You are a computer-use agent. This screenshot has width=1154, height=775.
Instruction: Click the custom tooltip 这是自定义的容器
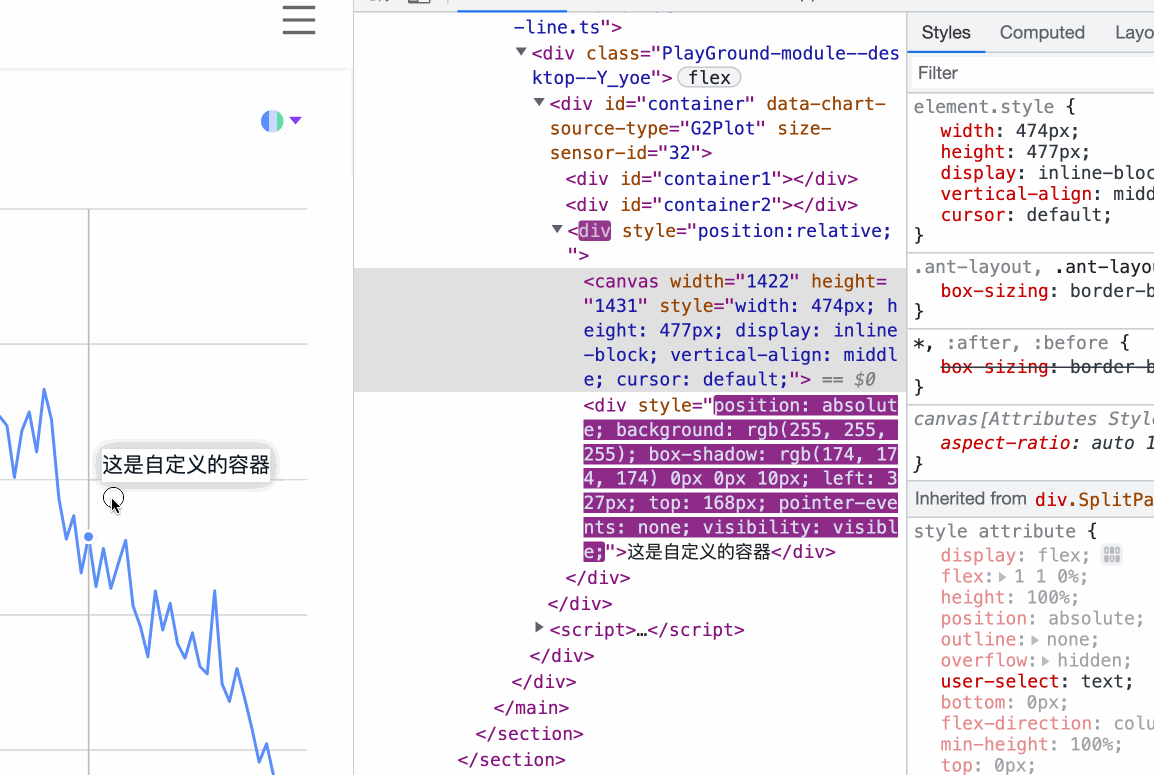[185, 464]
